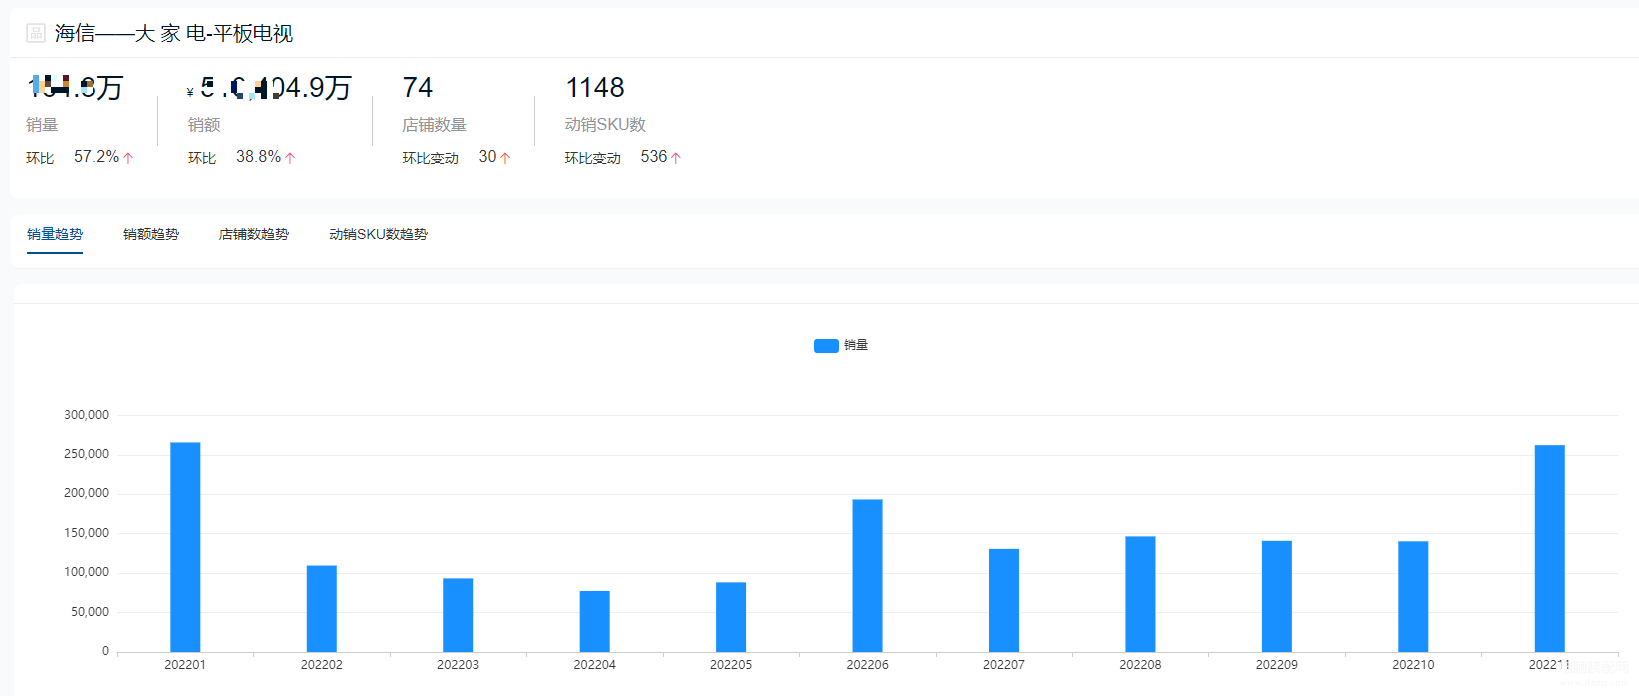The height and width of the screenshot is (696, 1639).
Task: Click the blue 销量 legend color swatch
Action: pos(826,346)
